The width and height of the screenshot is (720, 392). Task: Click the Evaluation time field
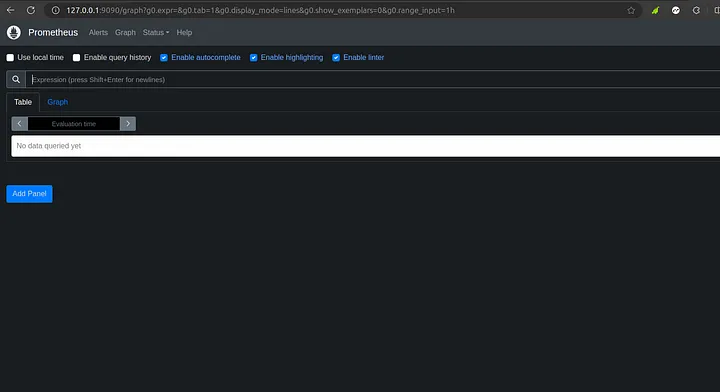pos(73,123)
